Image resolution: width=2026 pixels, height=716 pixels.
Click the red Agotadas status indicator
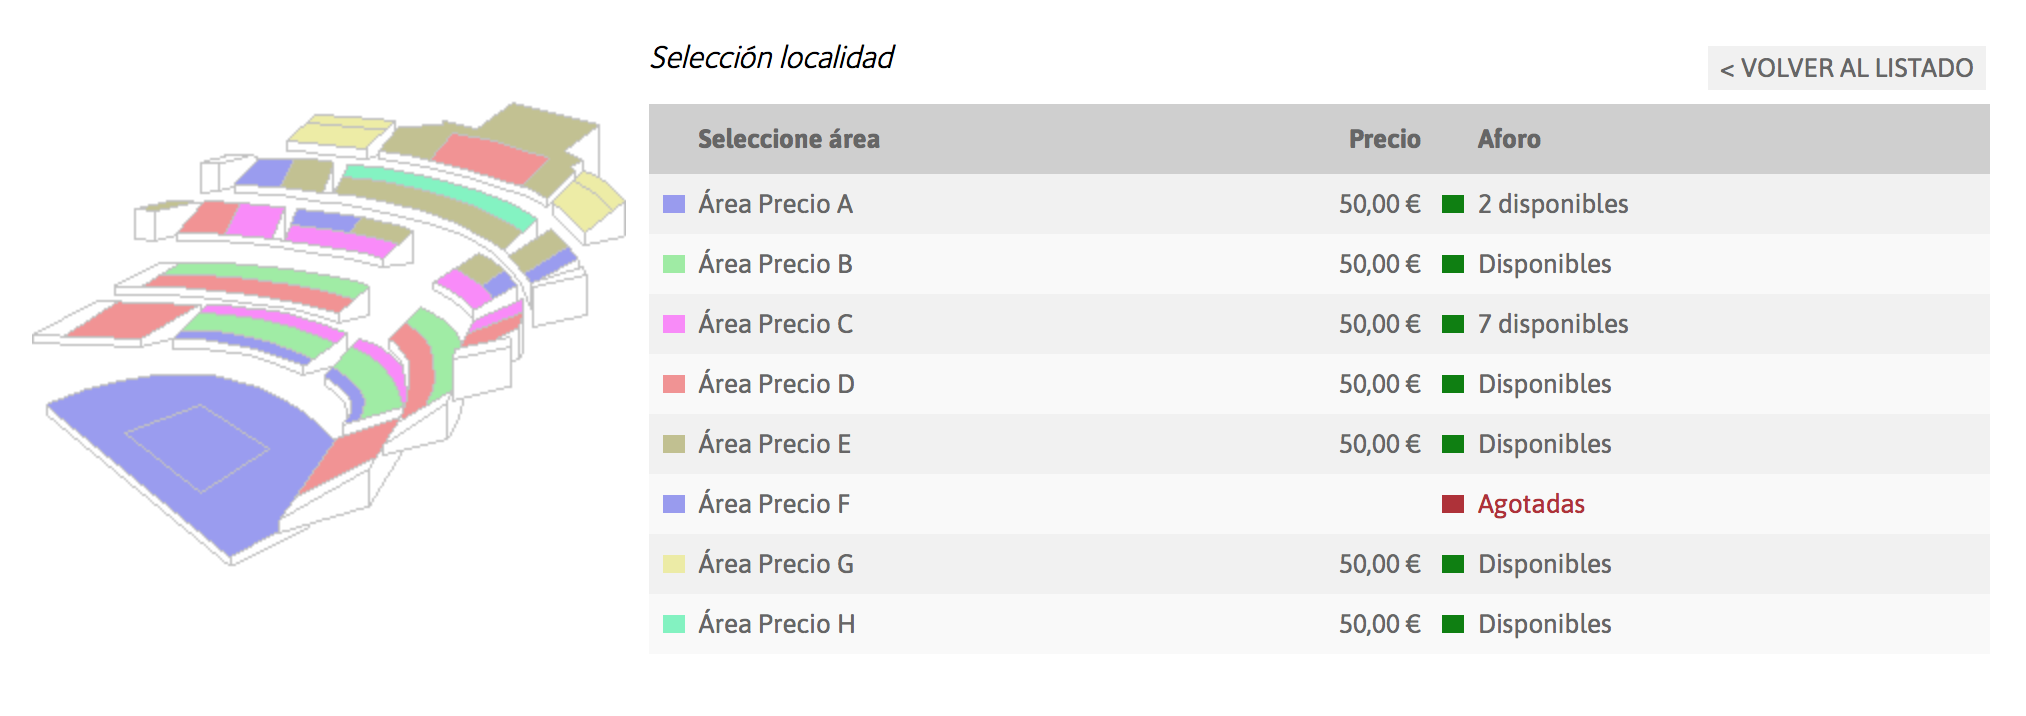coord(1453,504)
